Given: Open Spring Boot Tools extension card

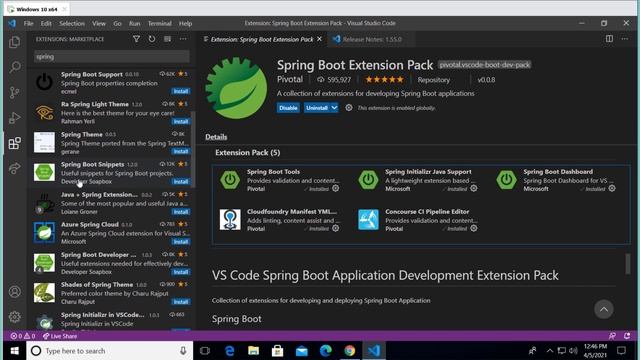Looking at the screenshot, I should [x=281, y=180].
